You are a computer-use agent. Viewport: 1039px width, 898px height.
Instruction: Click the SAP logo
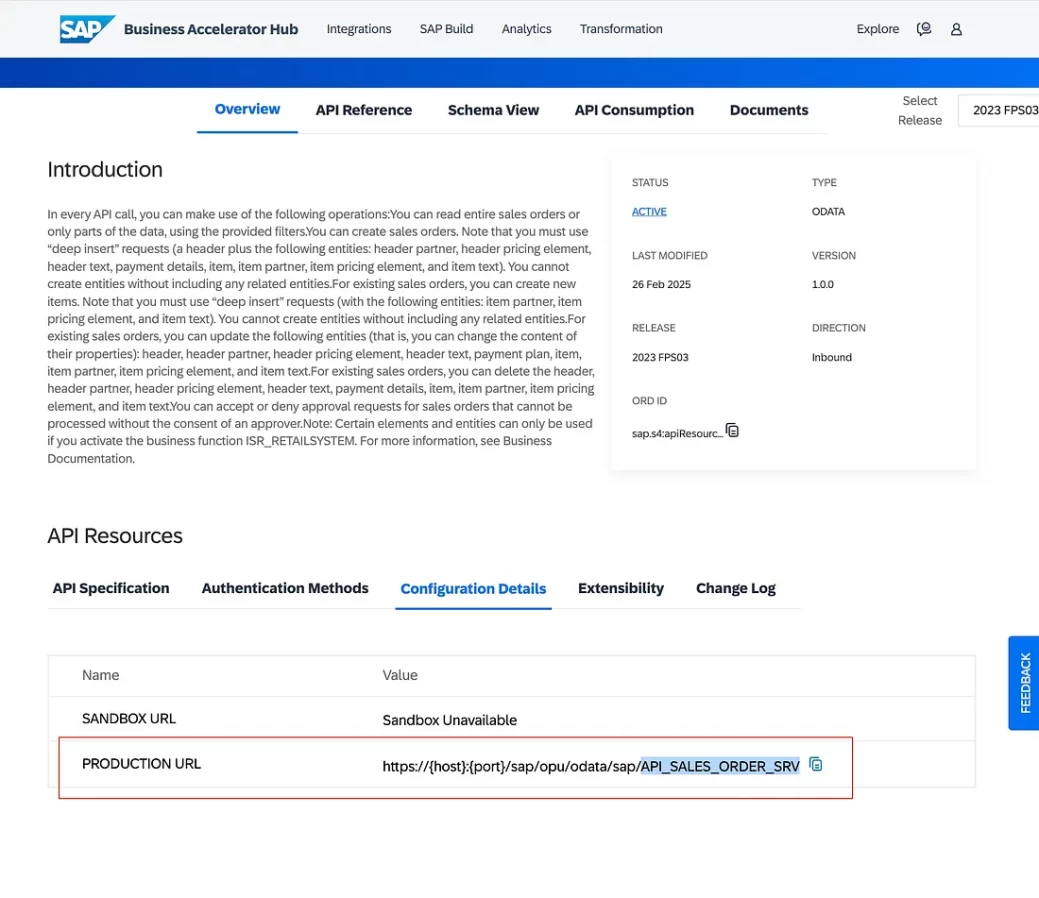pyautogui.click(x=87, y=29)
